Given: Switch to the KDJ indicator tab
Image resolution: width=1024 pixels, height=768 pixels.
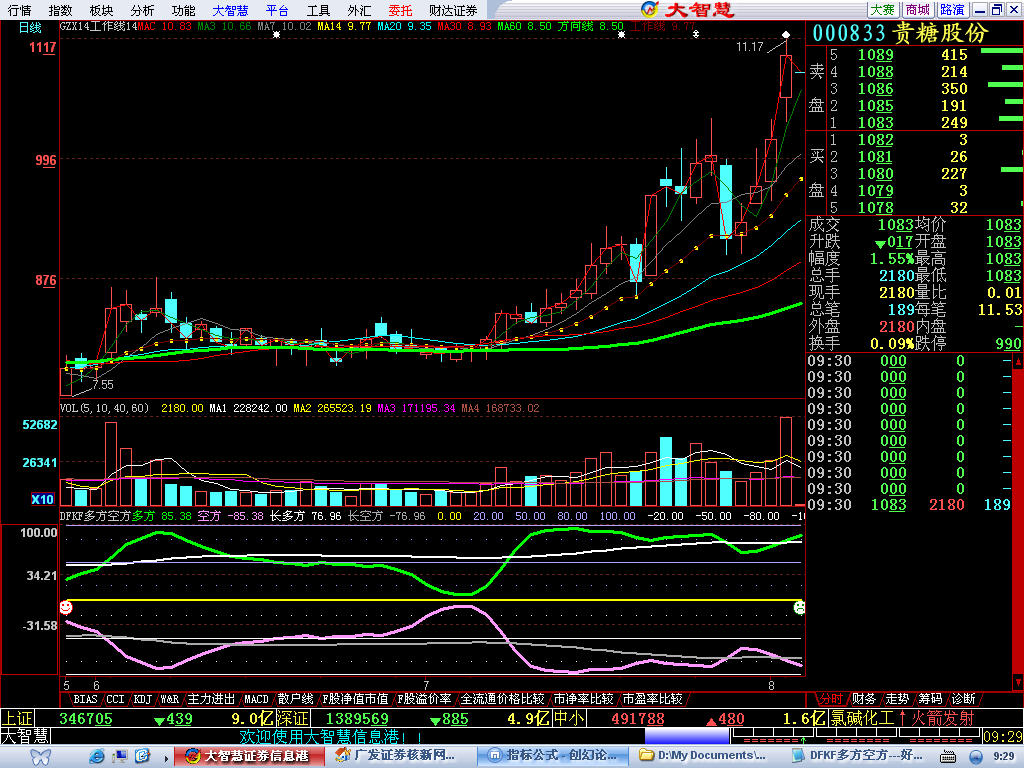Looking at the screenshot, I should 142,699.
